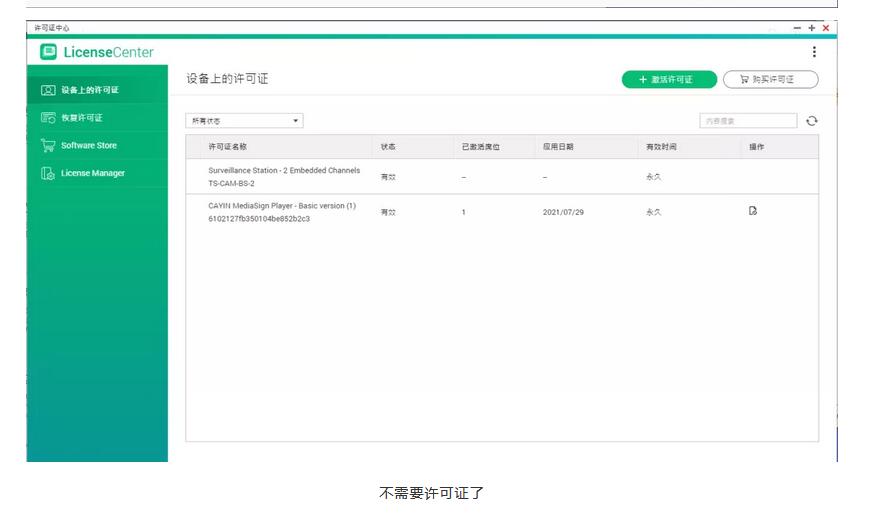Image resolution: width=869 pixels, height=524 pixels.
Task: Click the Software Store cart icon
Action: (48, 145)
